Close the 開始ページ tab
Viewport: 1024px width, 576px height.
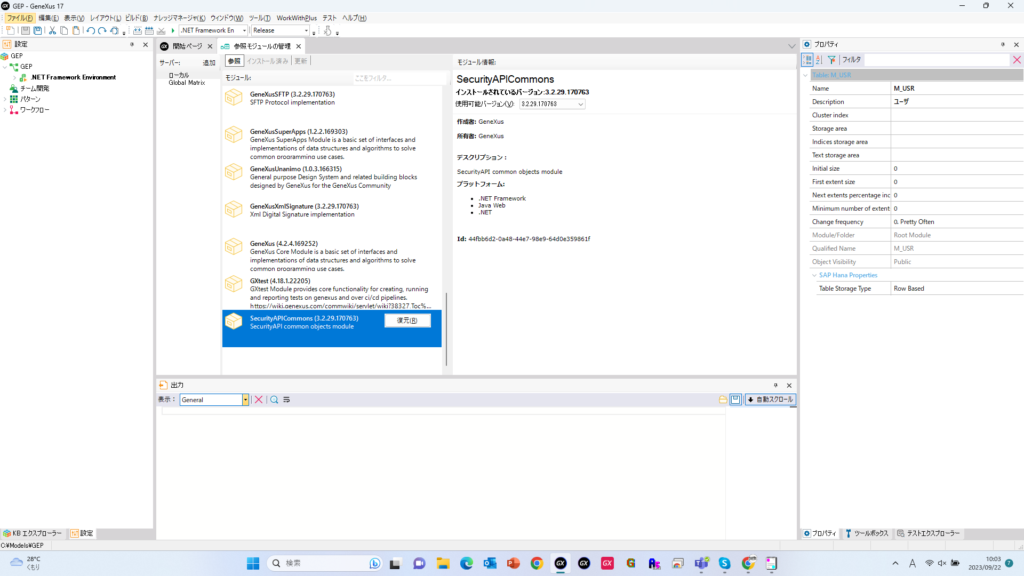point(210,46)
